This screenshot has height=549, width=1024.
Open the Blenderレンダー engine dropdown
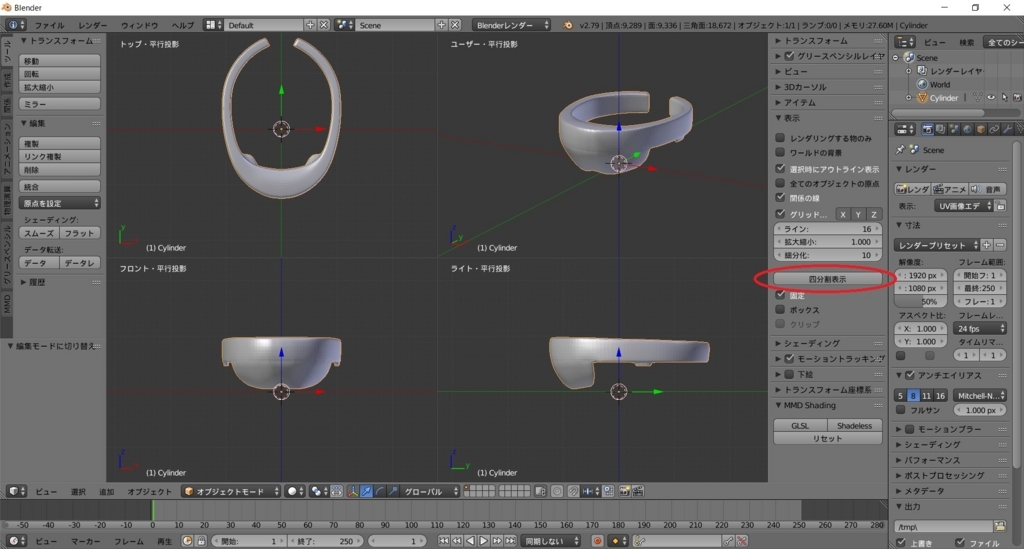[511, 25]
